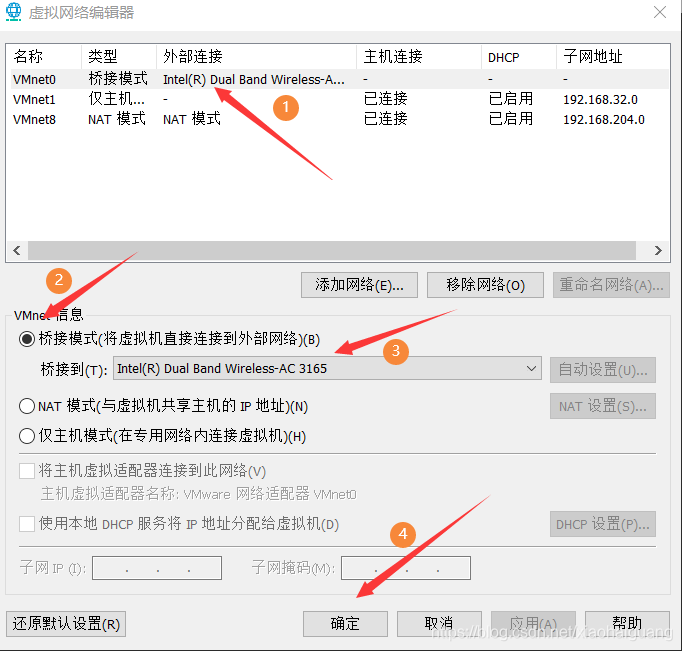Check 将主机虚拟适配器连接到此网络 checkbox

27,471
